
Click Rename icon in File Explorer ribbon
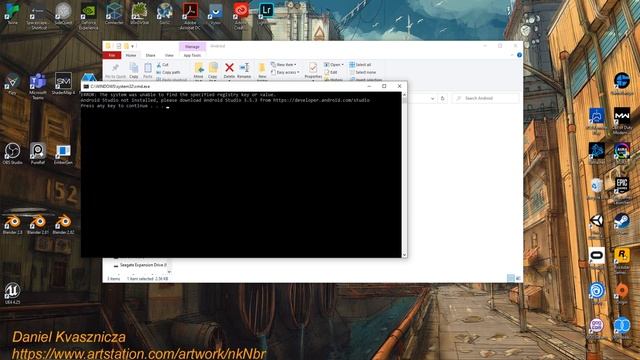244,70
